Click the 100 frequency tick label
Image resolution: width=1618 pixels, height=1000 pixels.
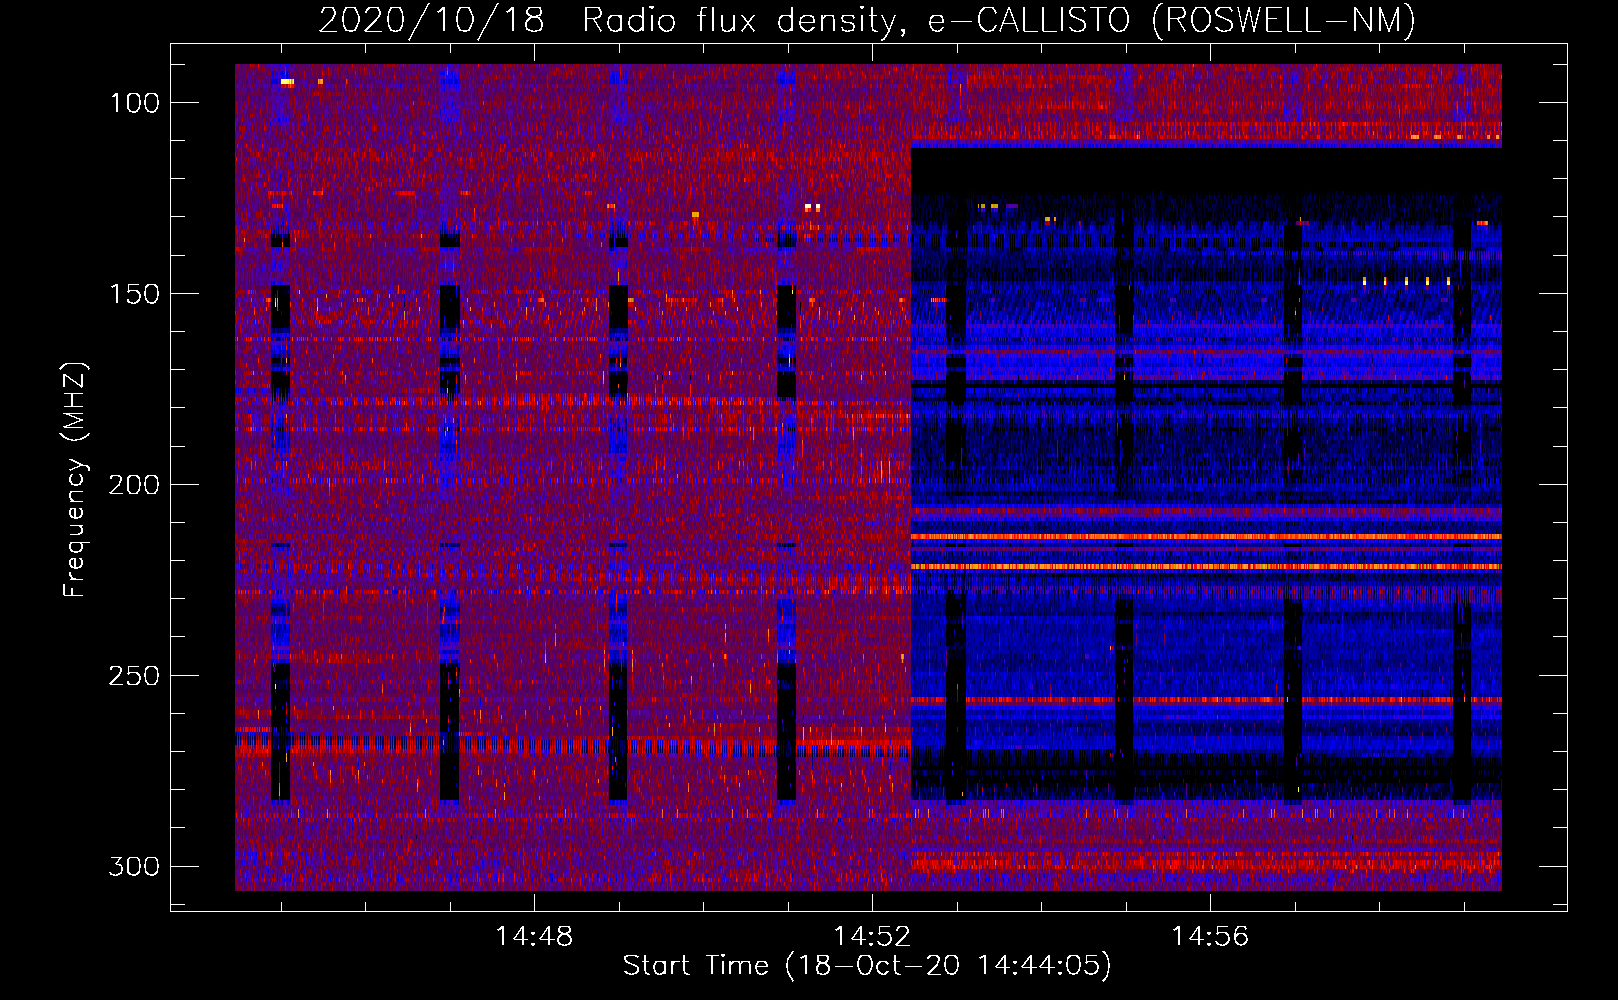(134, 102)
